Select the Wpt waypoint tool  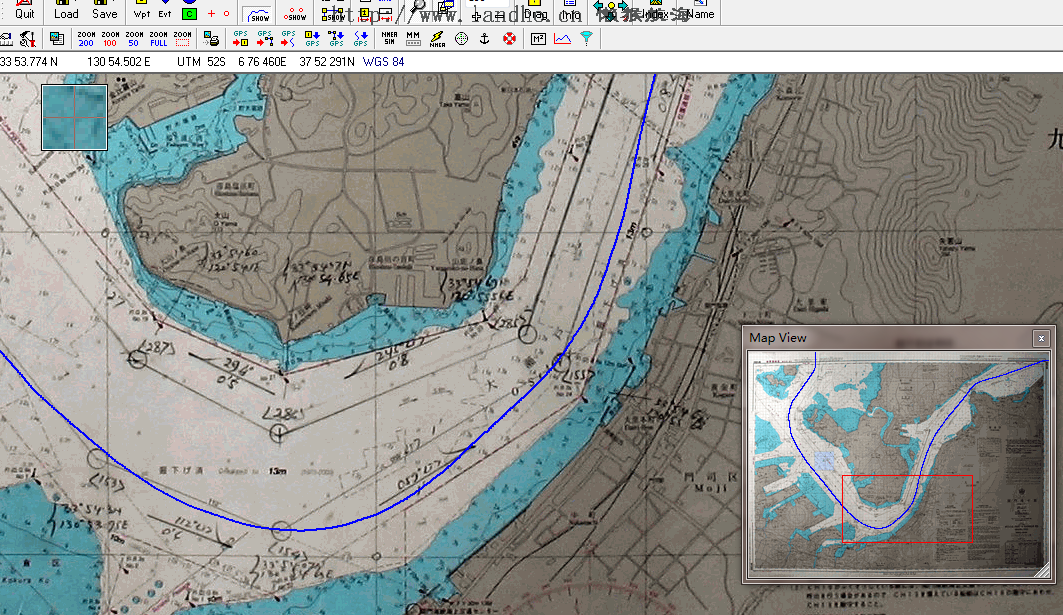pos(142,11)
